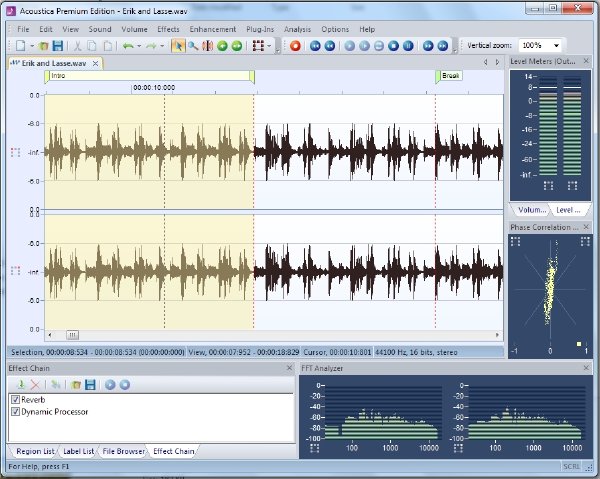Click the lower channel dotted icon beside the waveform
Screen dimensions: 600x479
16,271
